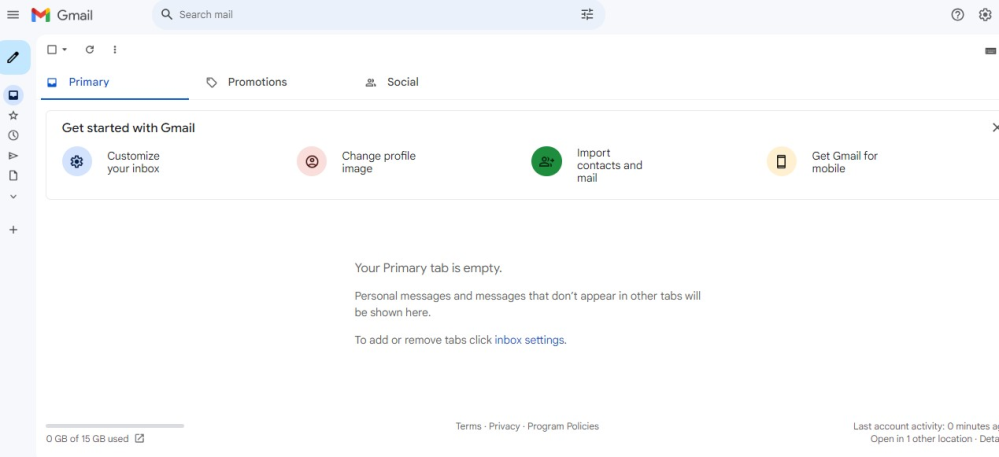Open the More three-dot menu

115,50
